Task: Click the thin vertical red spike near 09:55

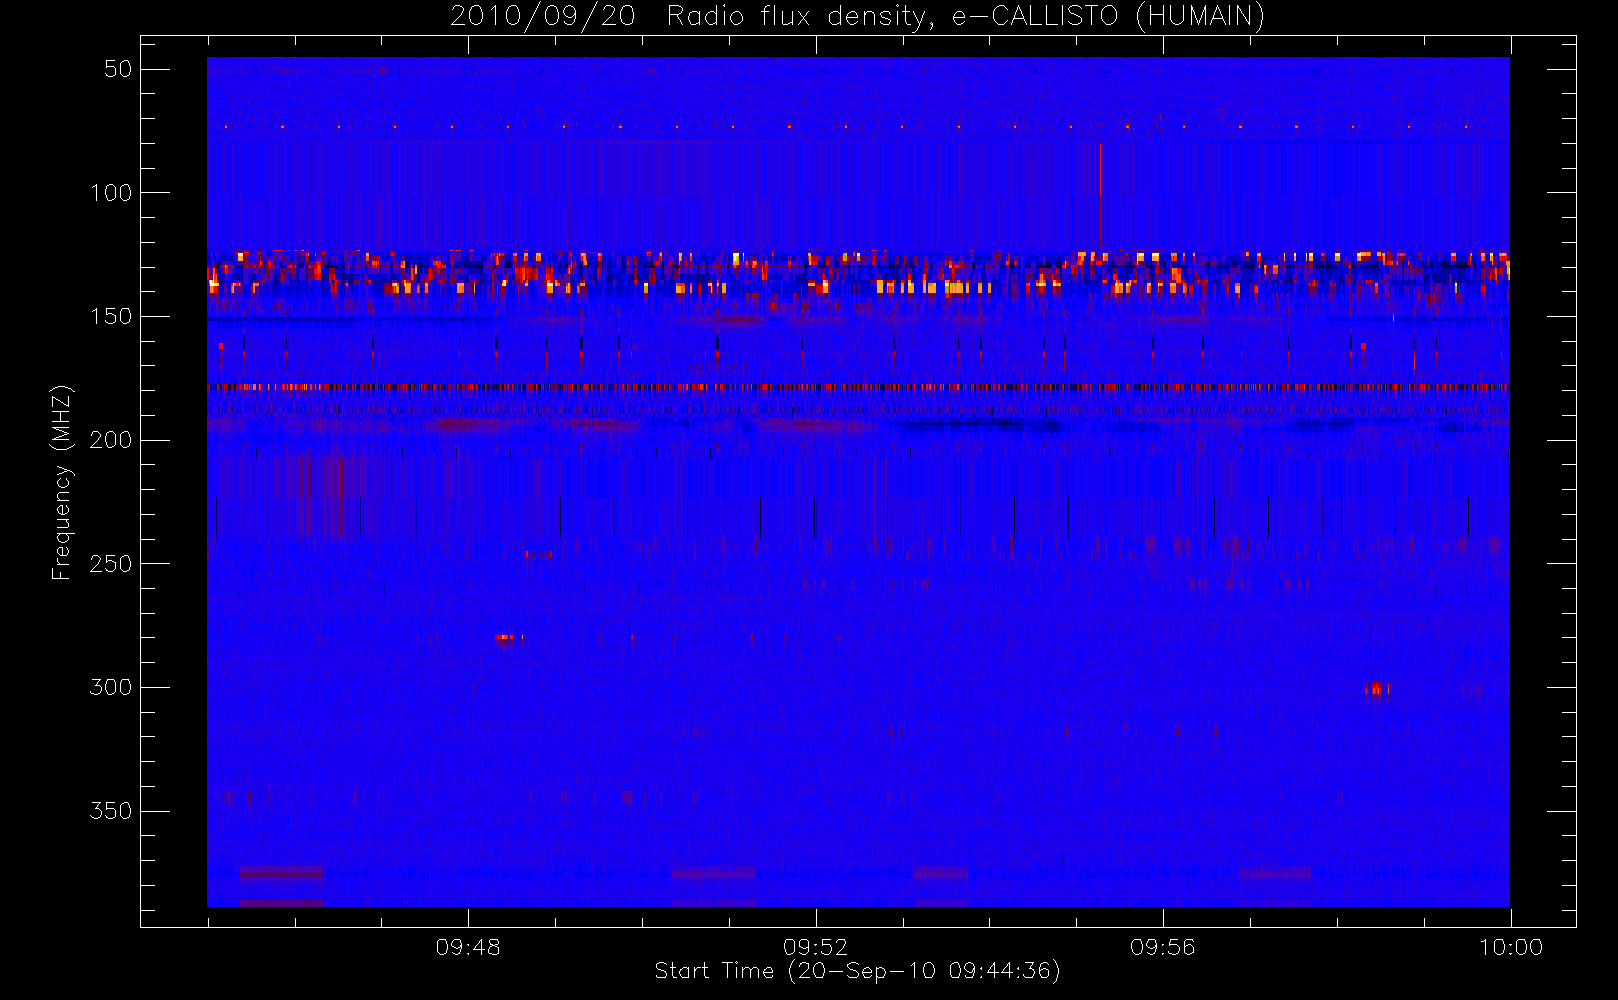Action: pyautogui.click(x=1100, y=197)
